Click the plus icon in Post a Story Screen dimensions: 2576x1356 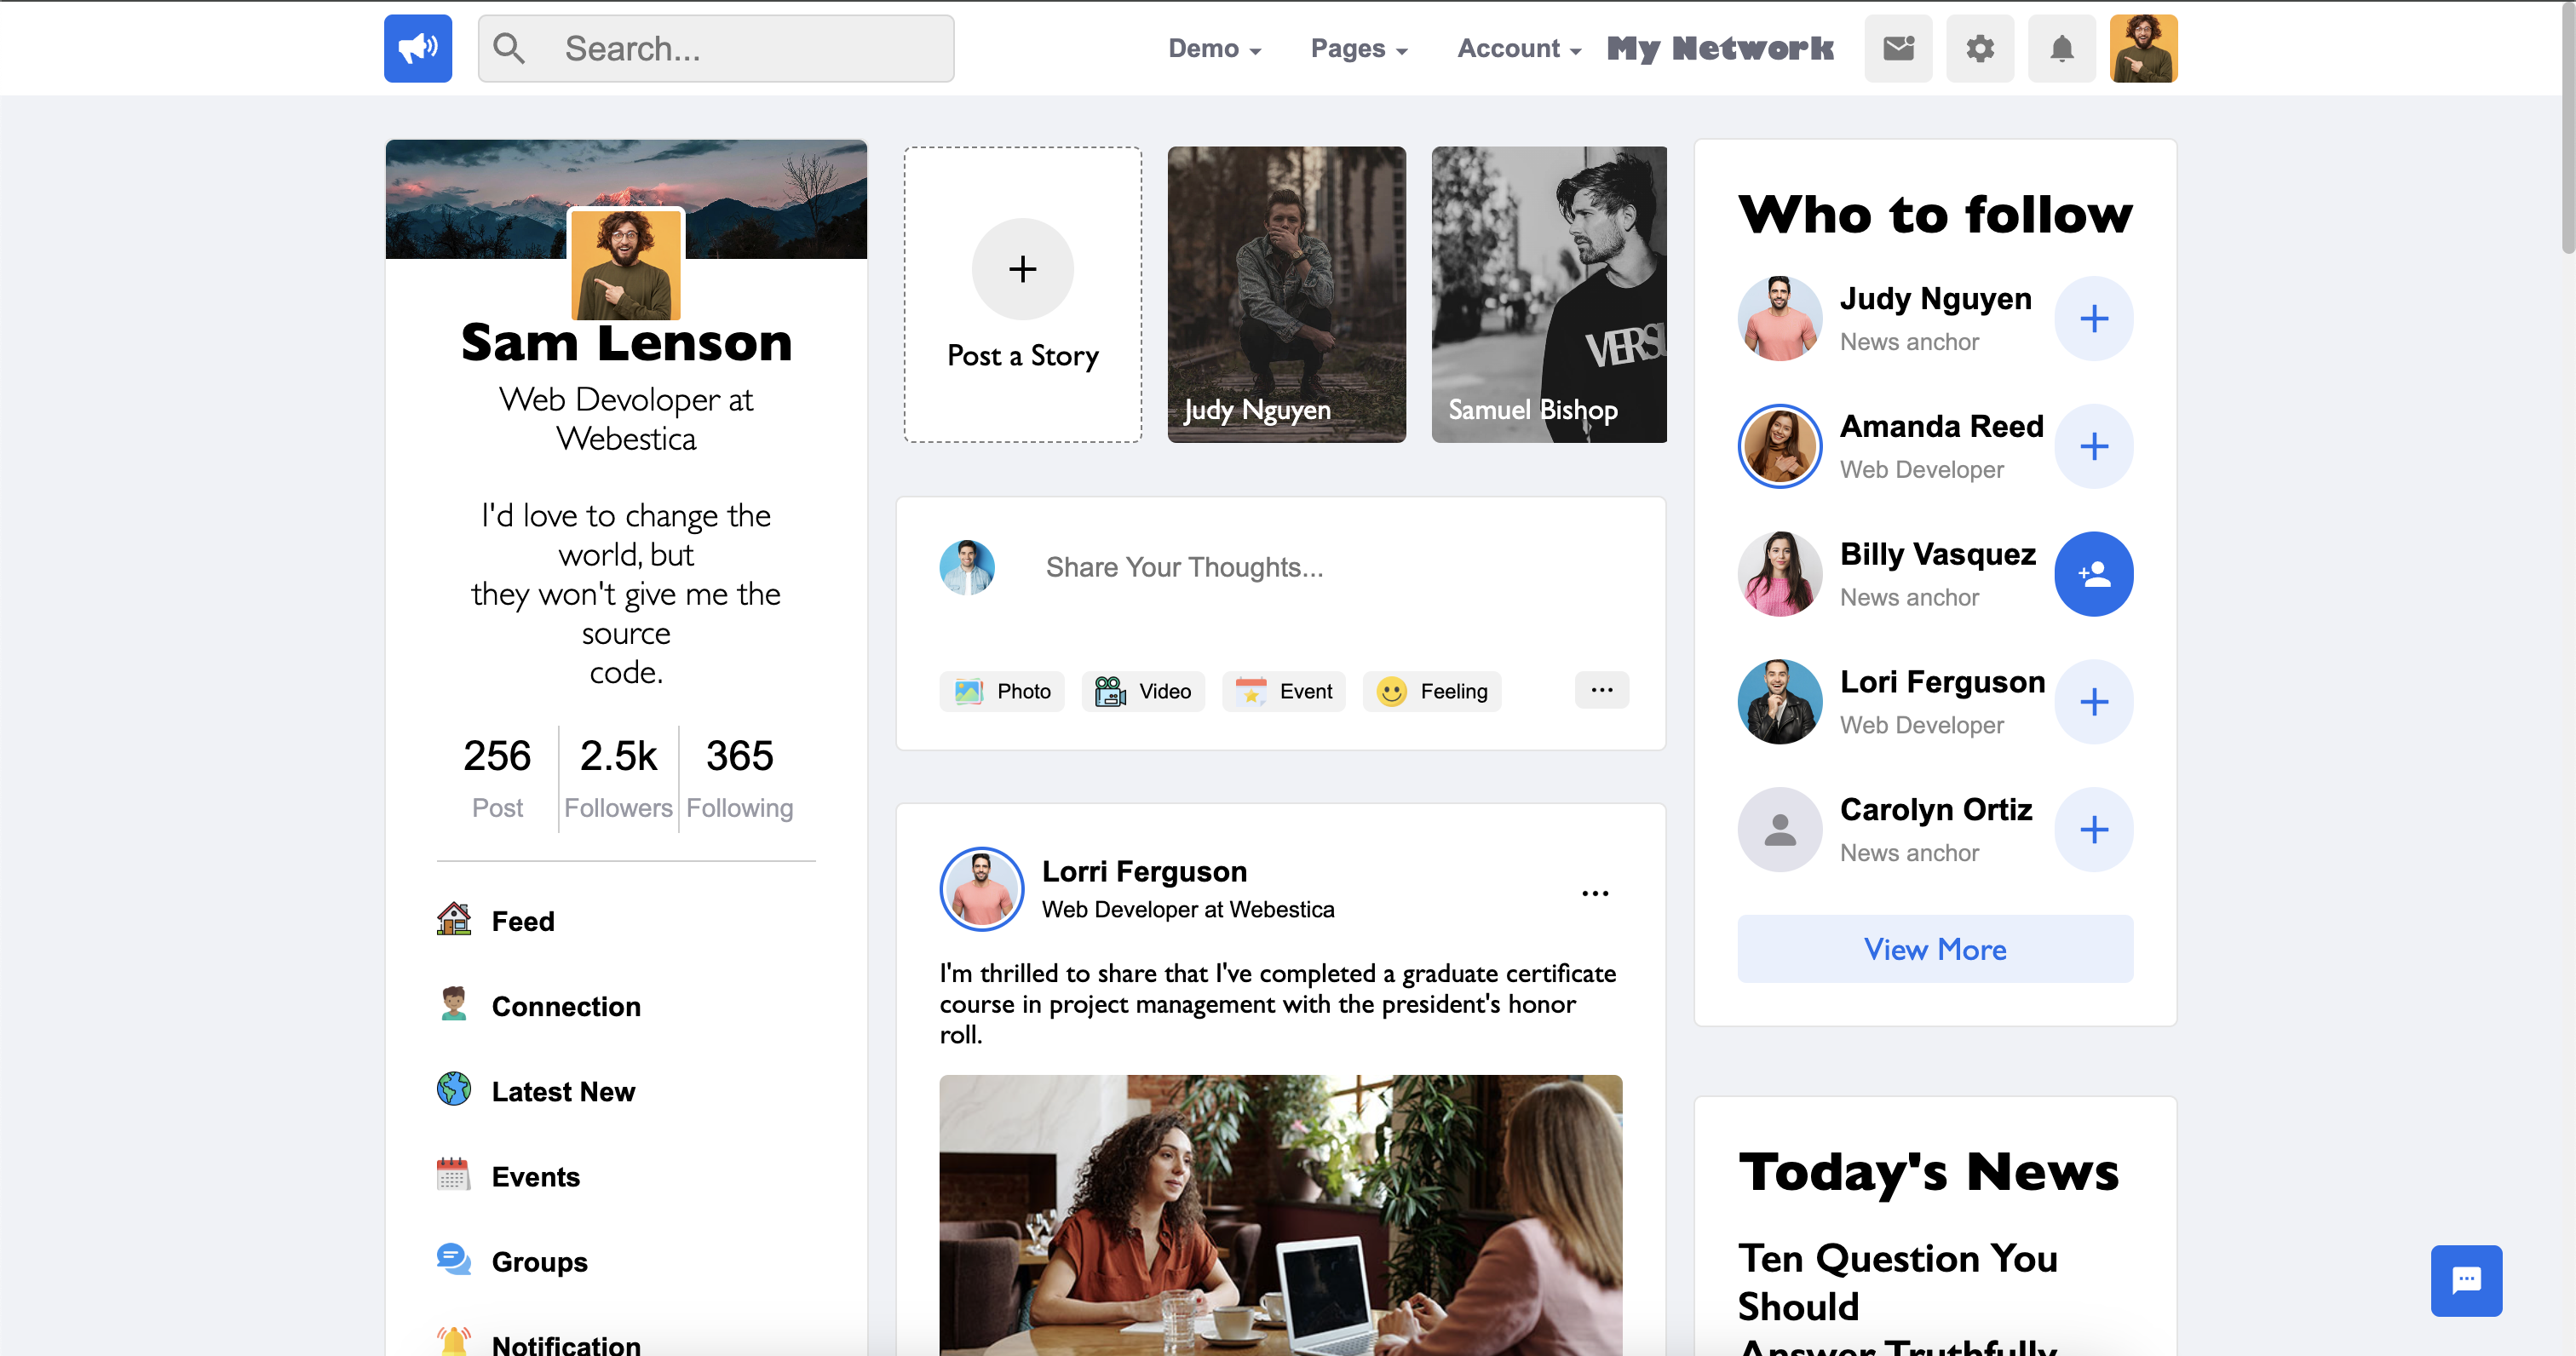click(x=1022, y=269)
